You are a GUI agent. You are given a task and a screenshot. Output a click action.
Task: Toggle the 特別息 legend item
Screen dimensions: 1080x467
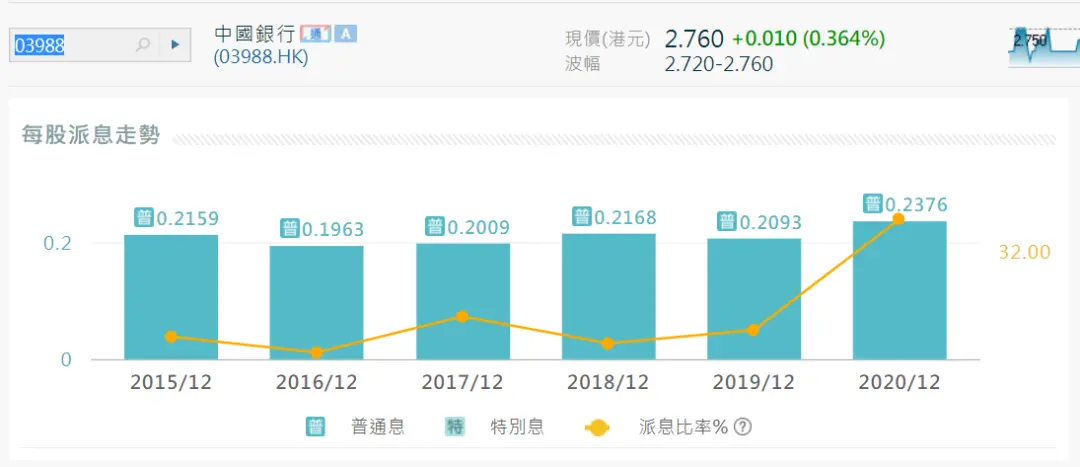tap(495, 427)
